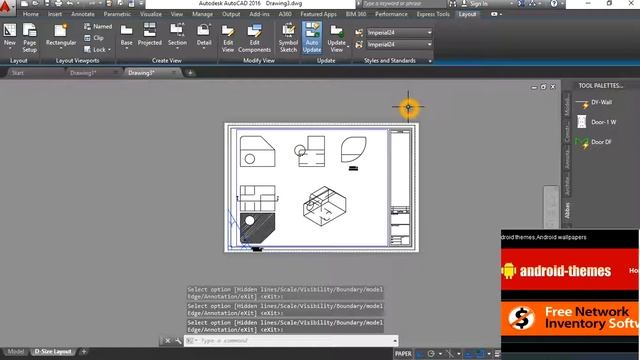The image size is (640, 360).
Task: Select the Rectangular viewport tool
Action: tap(61, 35)
